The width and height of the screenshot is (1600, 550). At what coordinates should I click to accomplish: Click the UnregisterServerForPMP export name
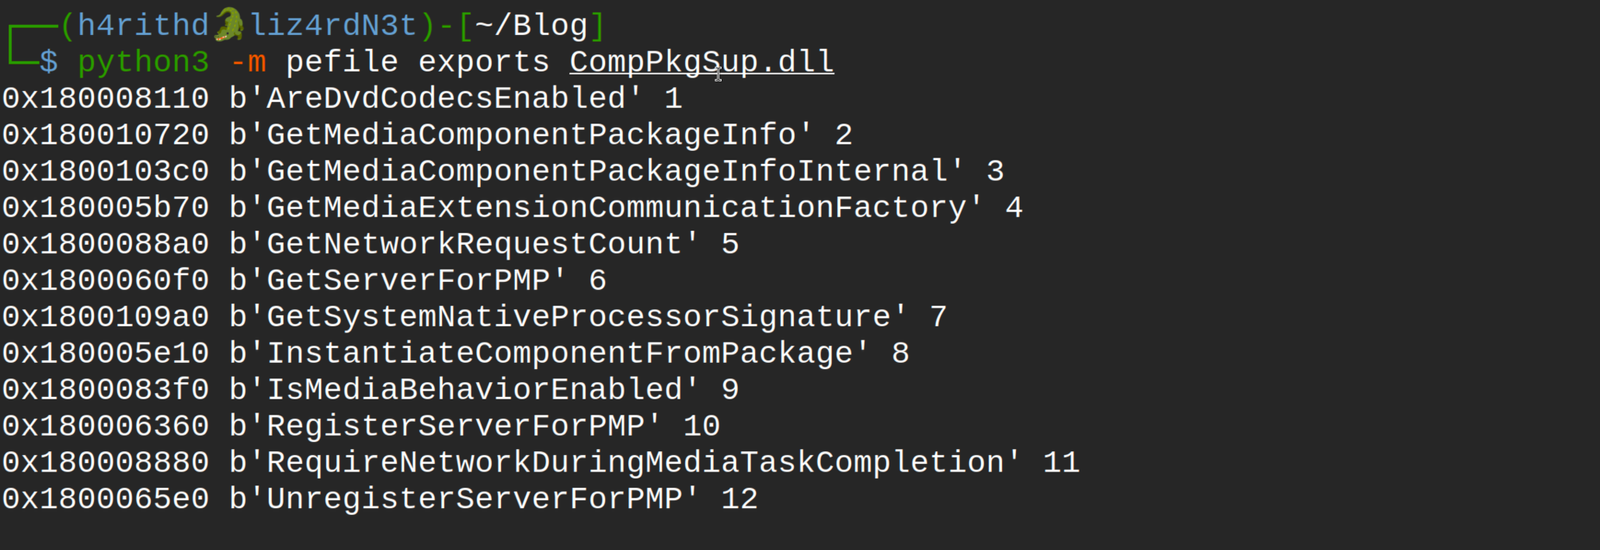(474, 499)
